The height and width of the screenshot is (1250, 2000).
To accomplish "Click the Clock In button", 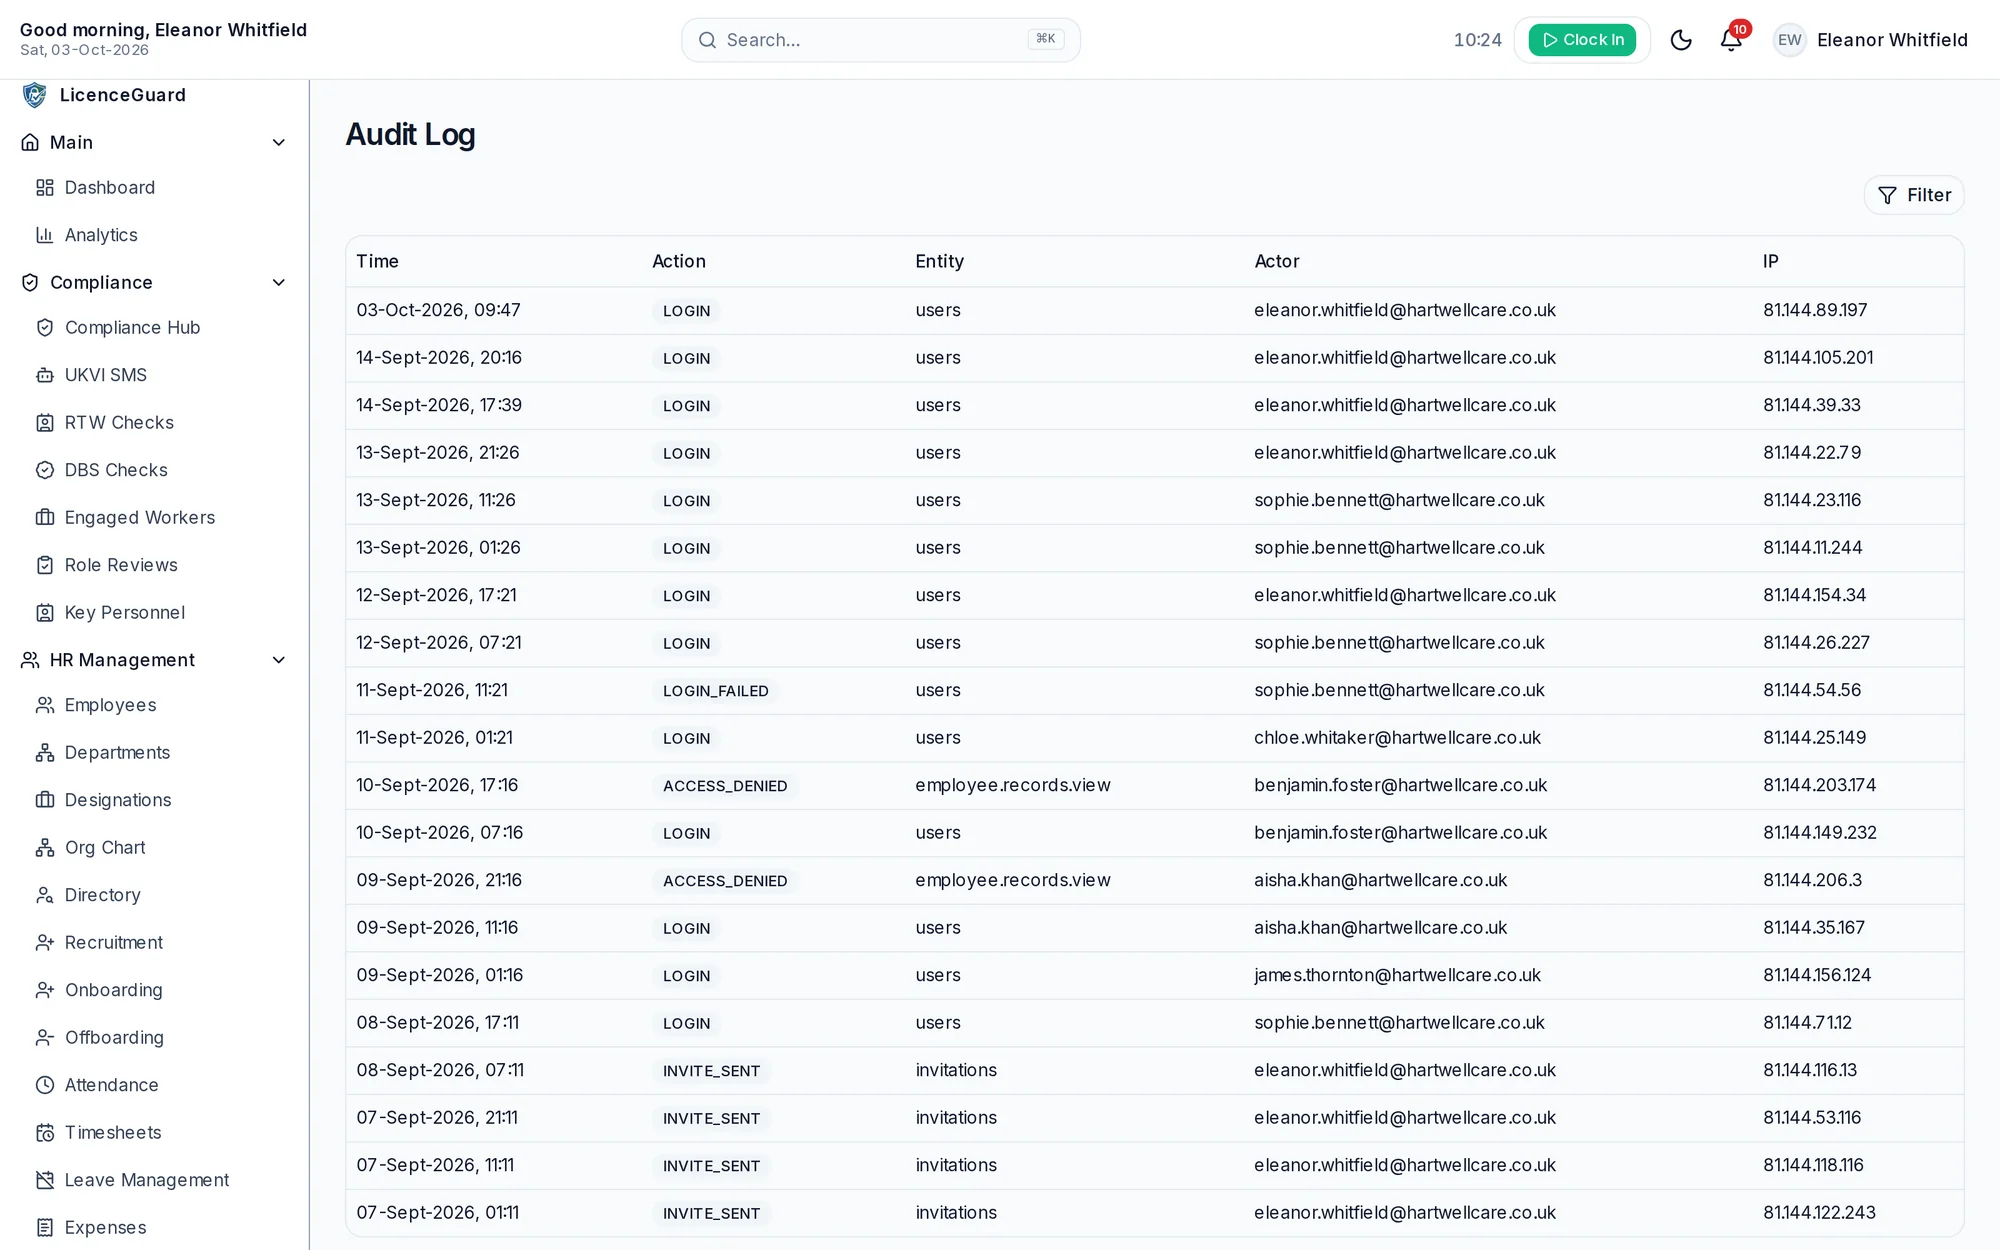I will tap(1582, 40).
